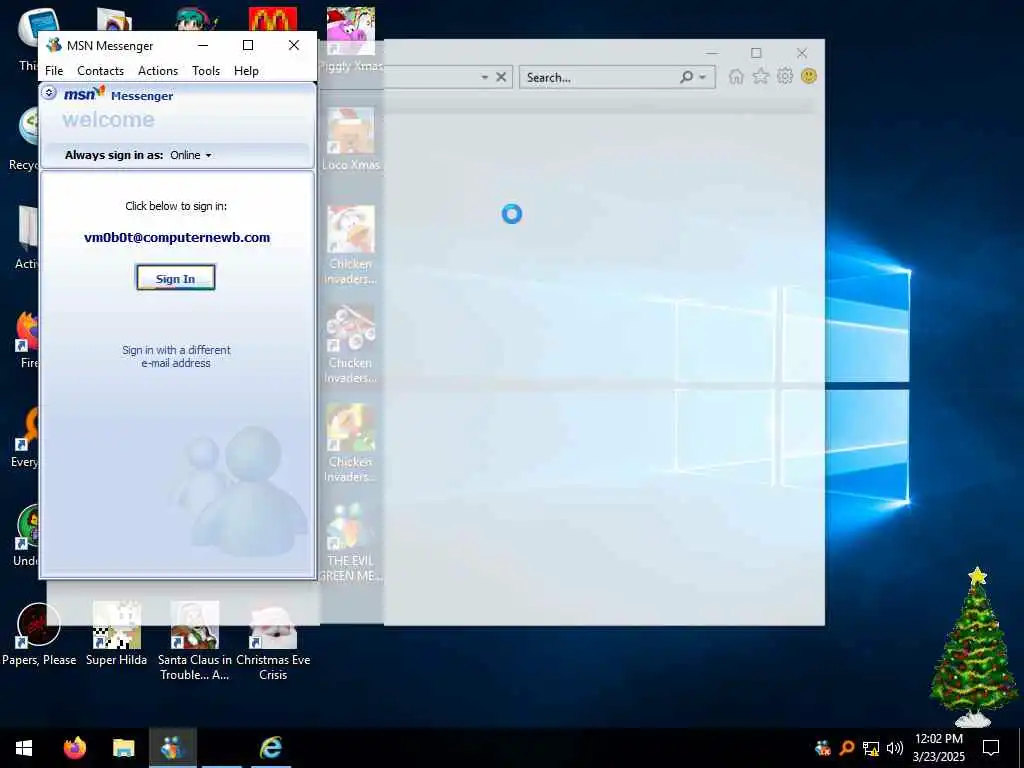This screenshot has width=1024, height=768.
Task: Select the McDonald's logo desktop icon
Action: pos(272,19)
